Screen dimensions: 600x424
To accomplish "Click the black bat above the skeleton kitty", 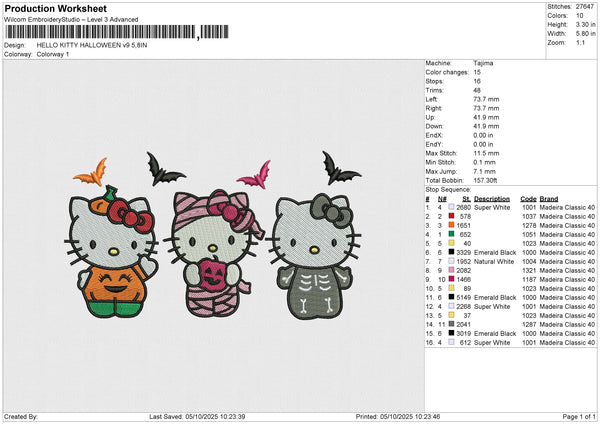I will coord(340,168).
